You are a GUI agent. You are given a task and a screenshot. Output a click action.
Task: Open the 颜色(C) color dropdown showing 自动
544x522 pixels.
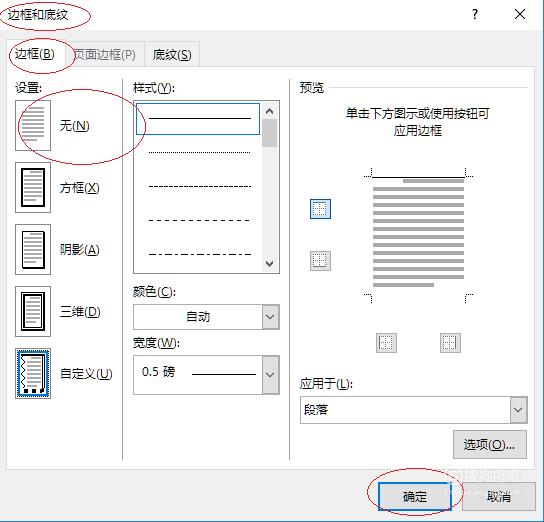[206, 317]
